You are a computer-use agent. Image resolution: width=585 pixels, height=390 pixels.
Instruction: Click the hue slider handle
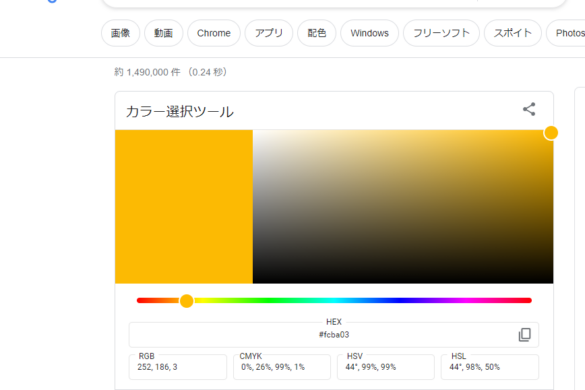click(x=187, y=300)
